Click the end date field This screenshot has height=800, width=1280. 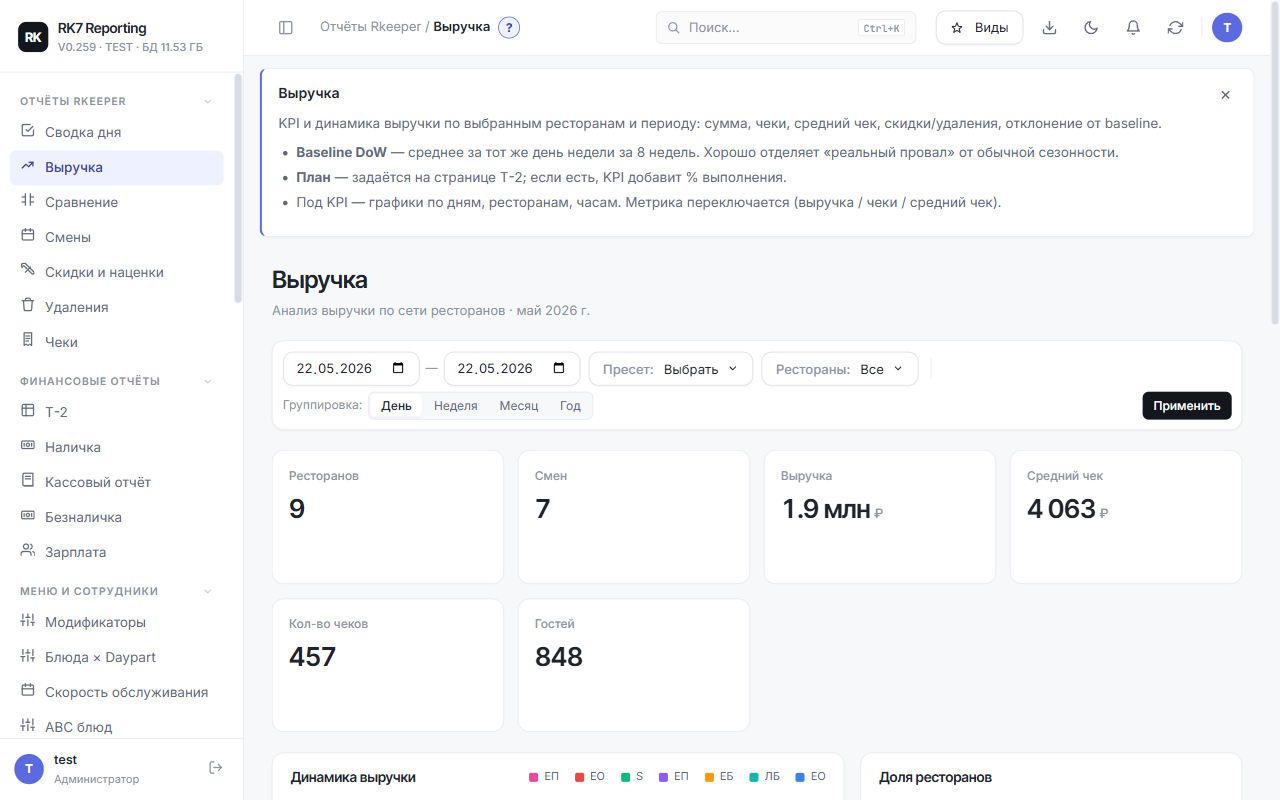[x=512, y=369]
